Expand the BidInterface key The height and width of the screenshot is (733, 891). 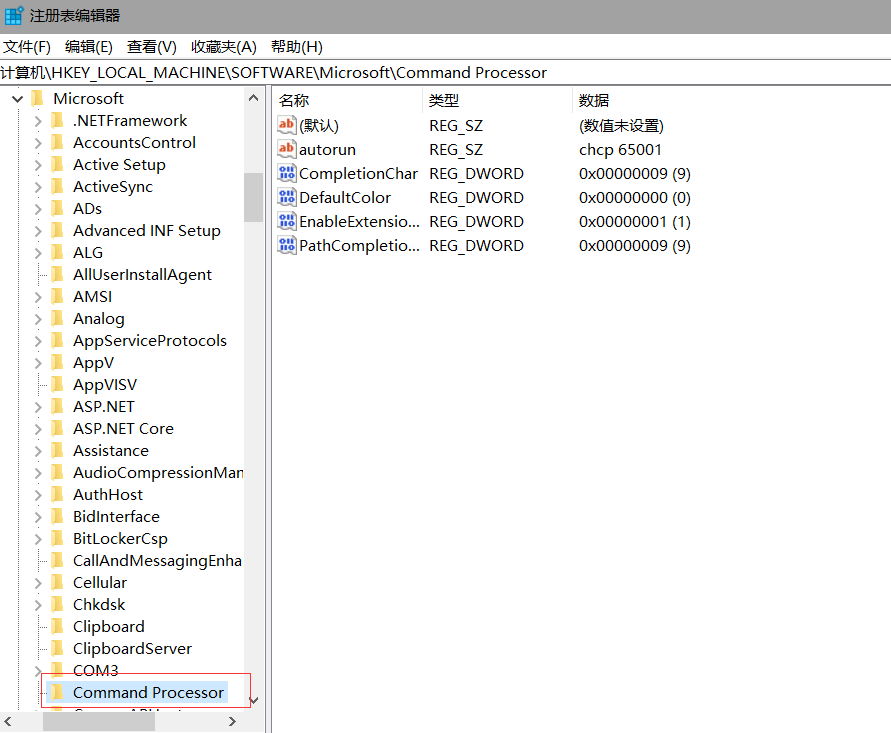pos(38,517)
